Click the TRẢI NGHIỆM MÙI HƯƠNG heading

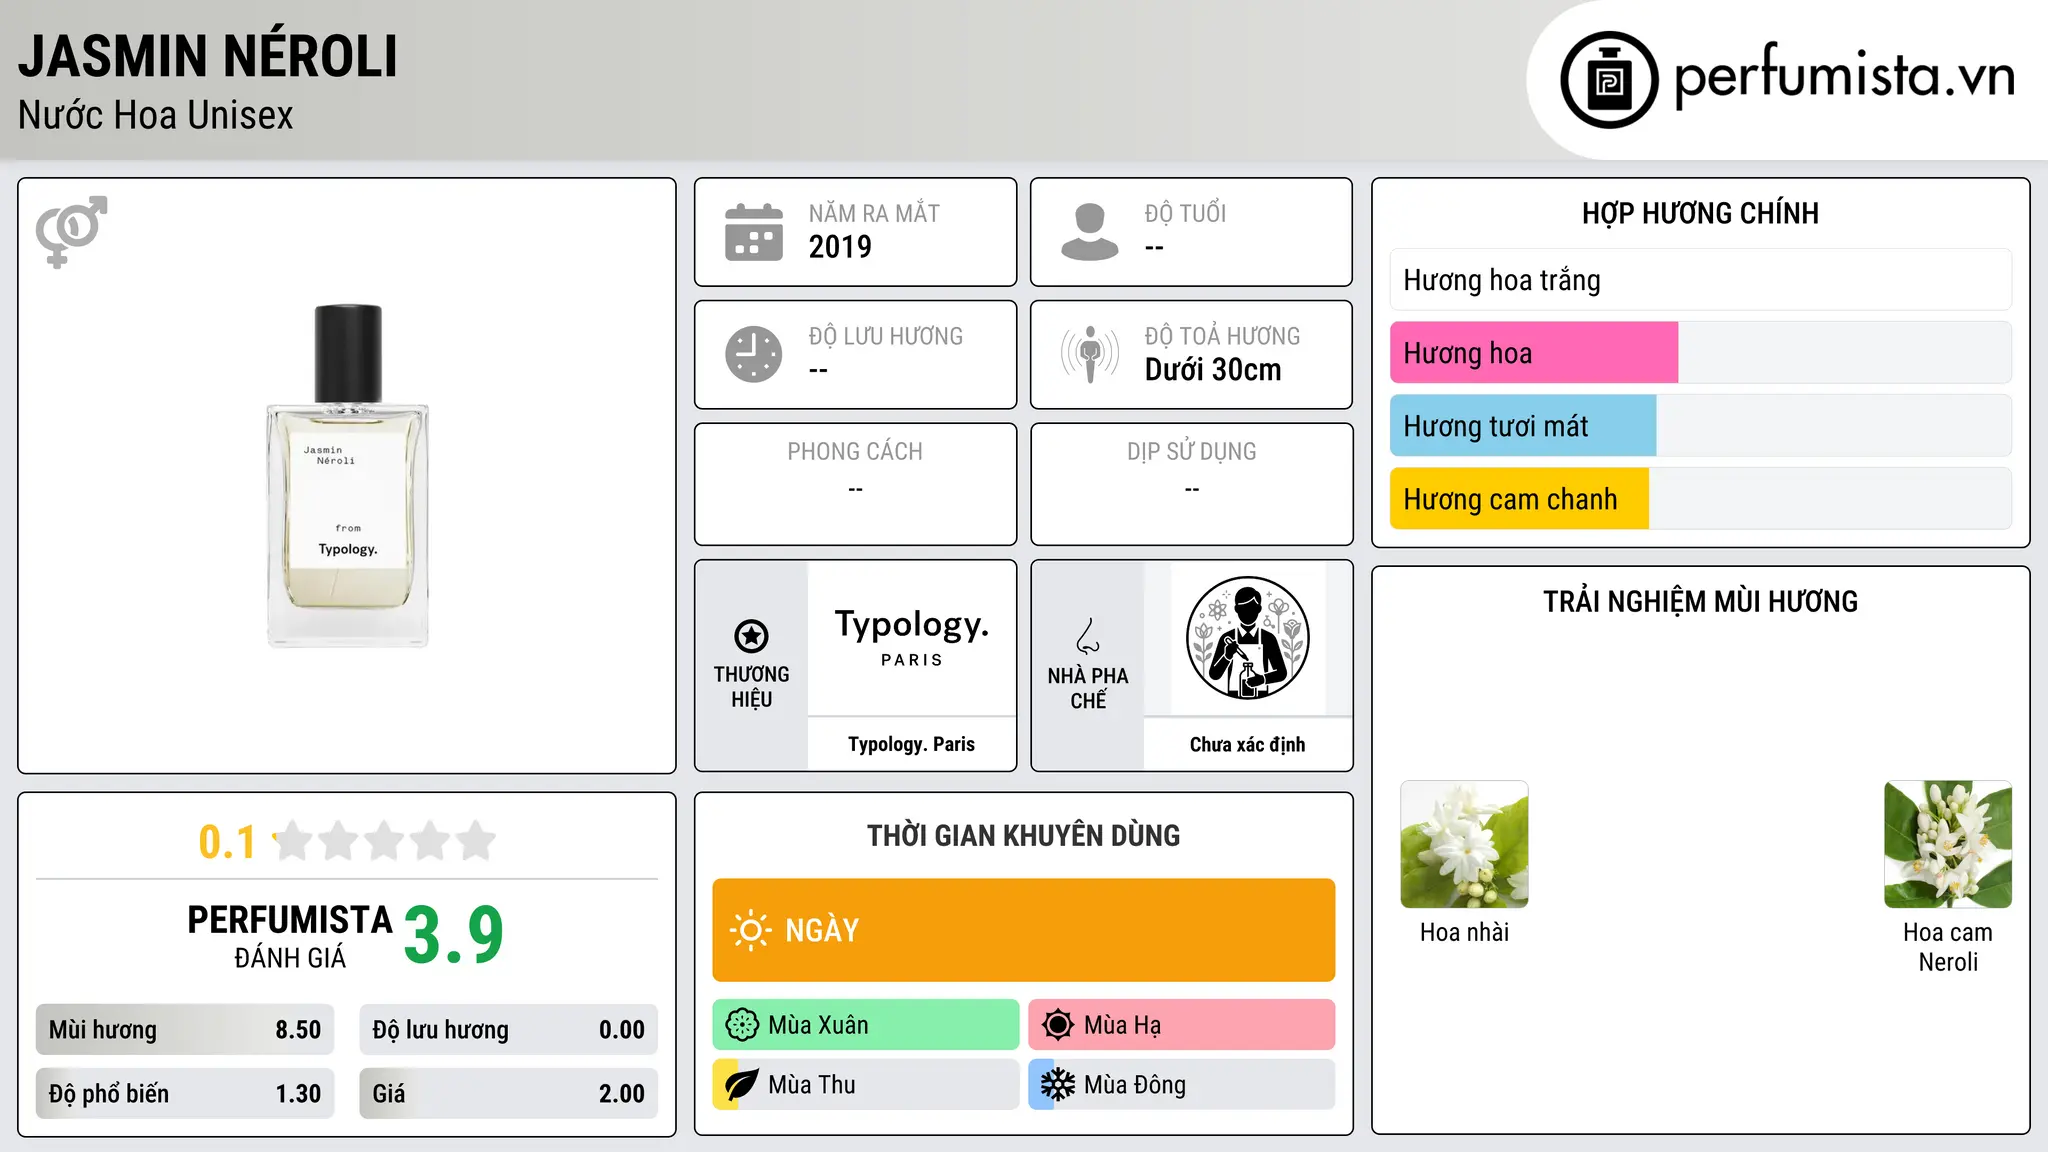pyautogui.click(x=1700, y=602)
